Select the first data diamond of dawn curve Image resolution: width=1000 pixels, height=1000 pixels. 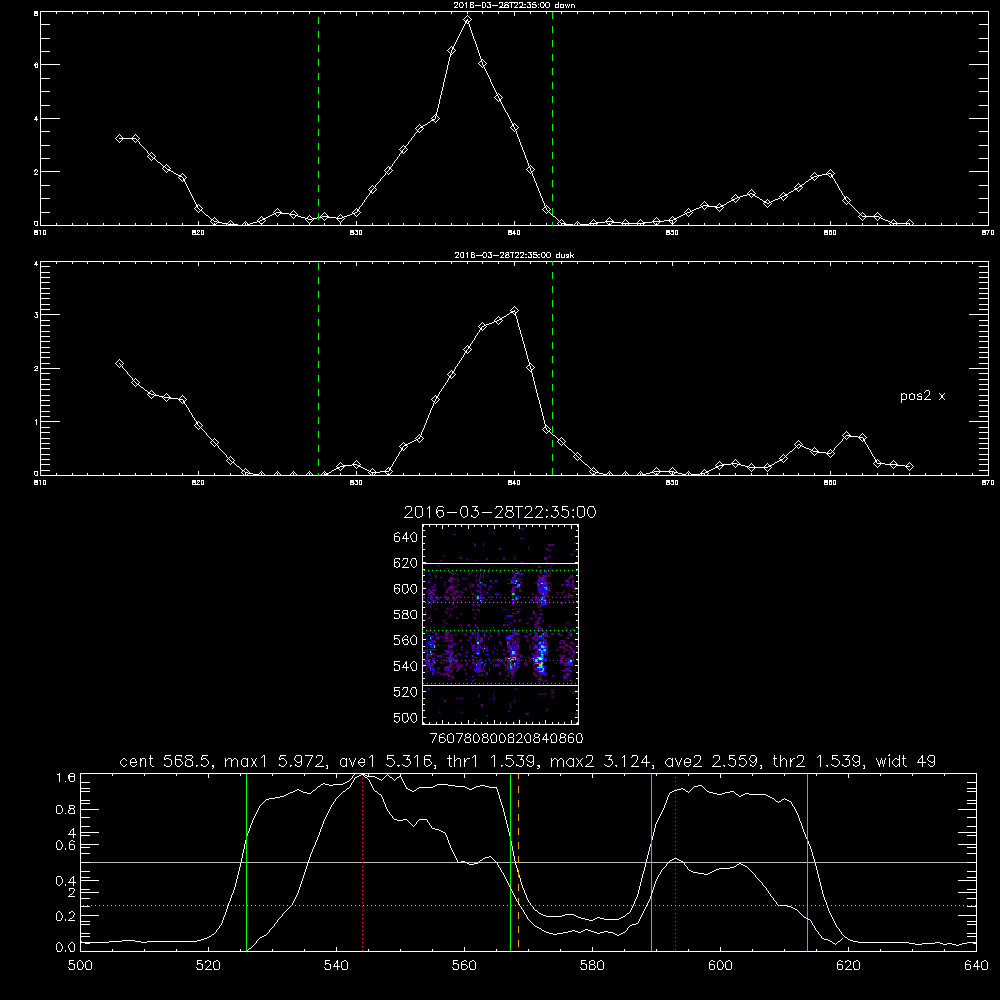click(119, 138)
